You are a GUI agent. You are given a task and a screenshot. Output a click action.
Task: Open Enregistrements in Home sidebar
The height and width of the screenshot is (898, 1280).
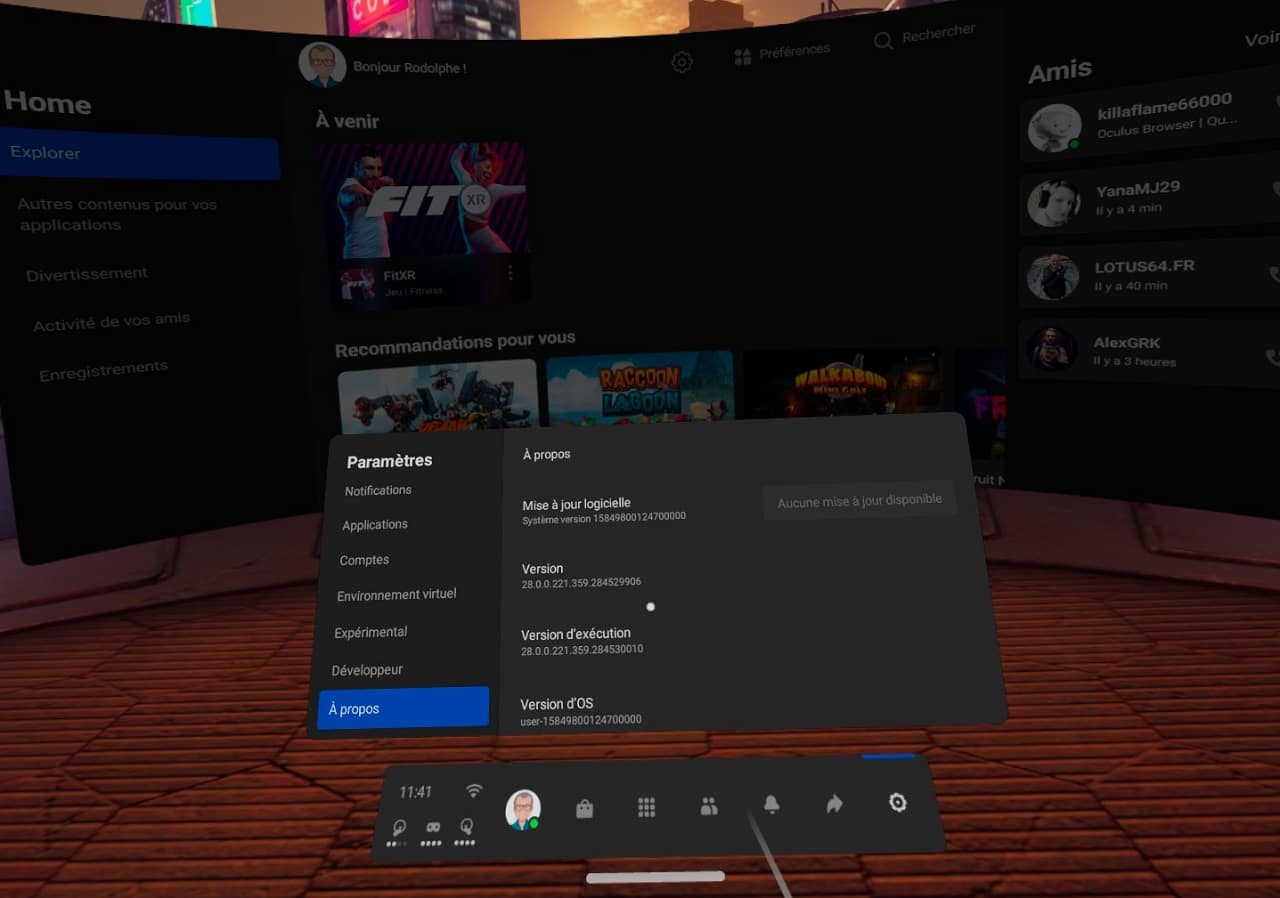coord(103,371)
